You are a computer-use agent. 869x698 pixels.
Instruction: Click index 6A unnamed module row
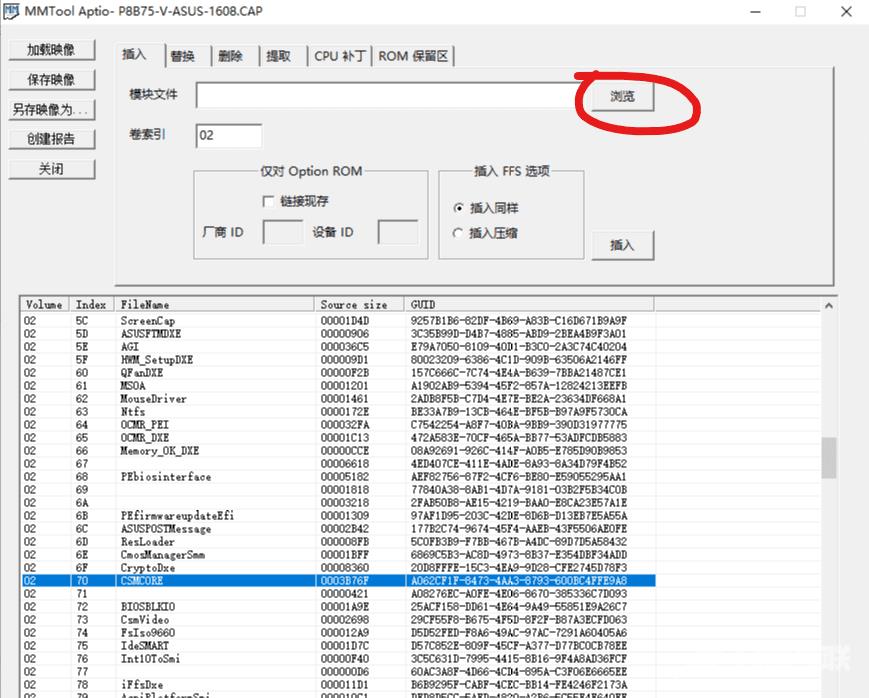[x=338, y=503]
